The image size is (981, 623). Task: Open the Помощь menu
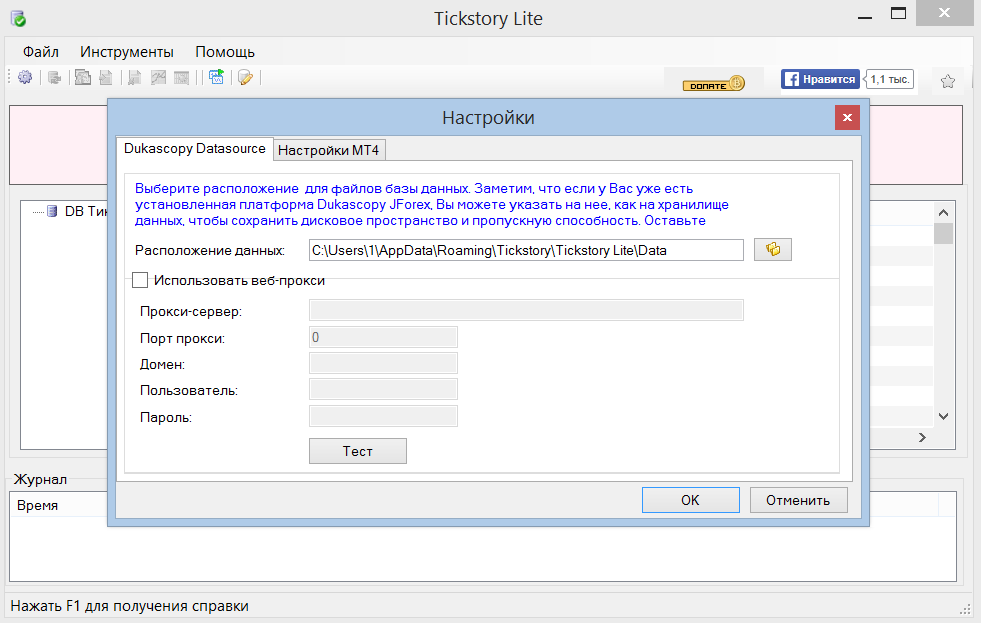click(x=225, y=52)
